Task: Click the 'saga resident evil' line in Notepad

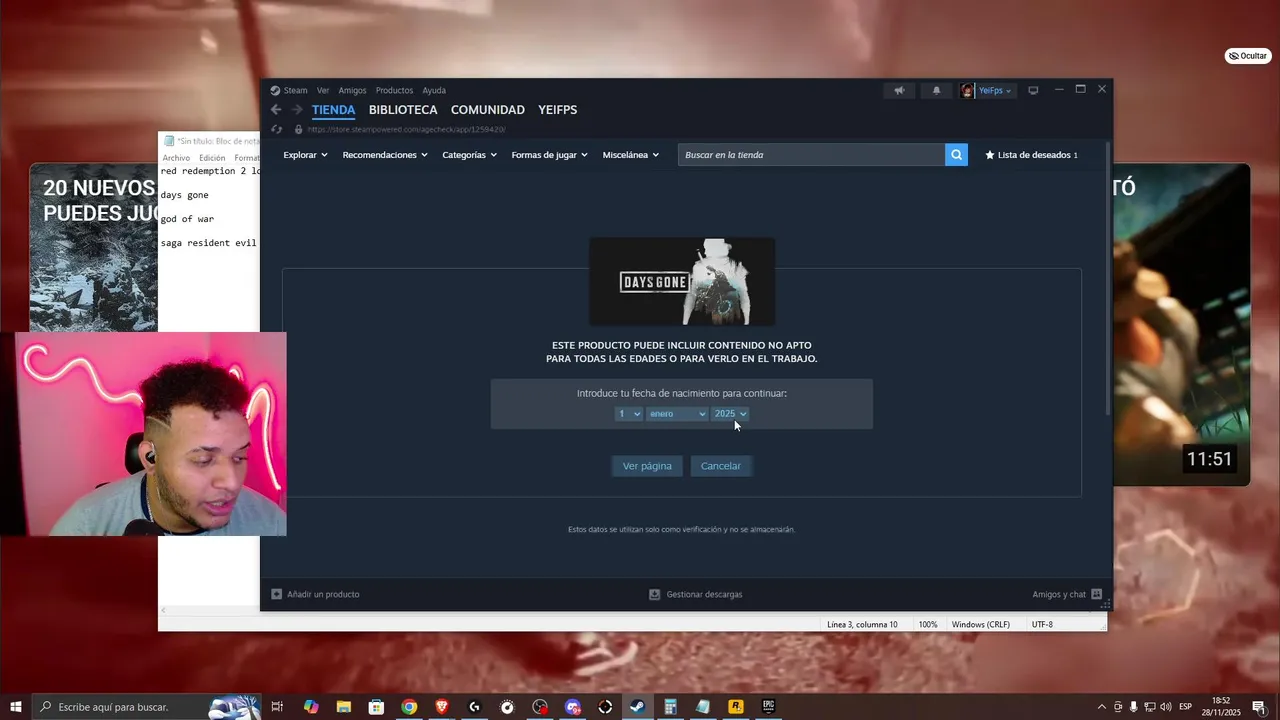Action: (x=209, y=243)
